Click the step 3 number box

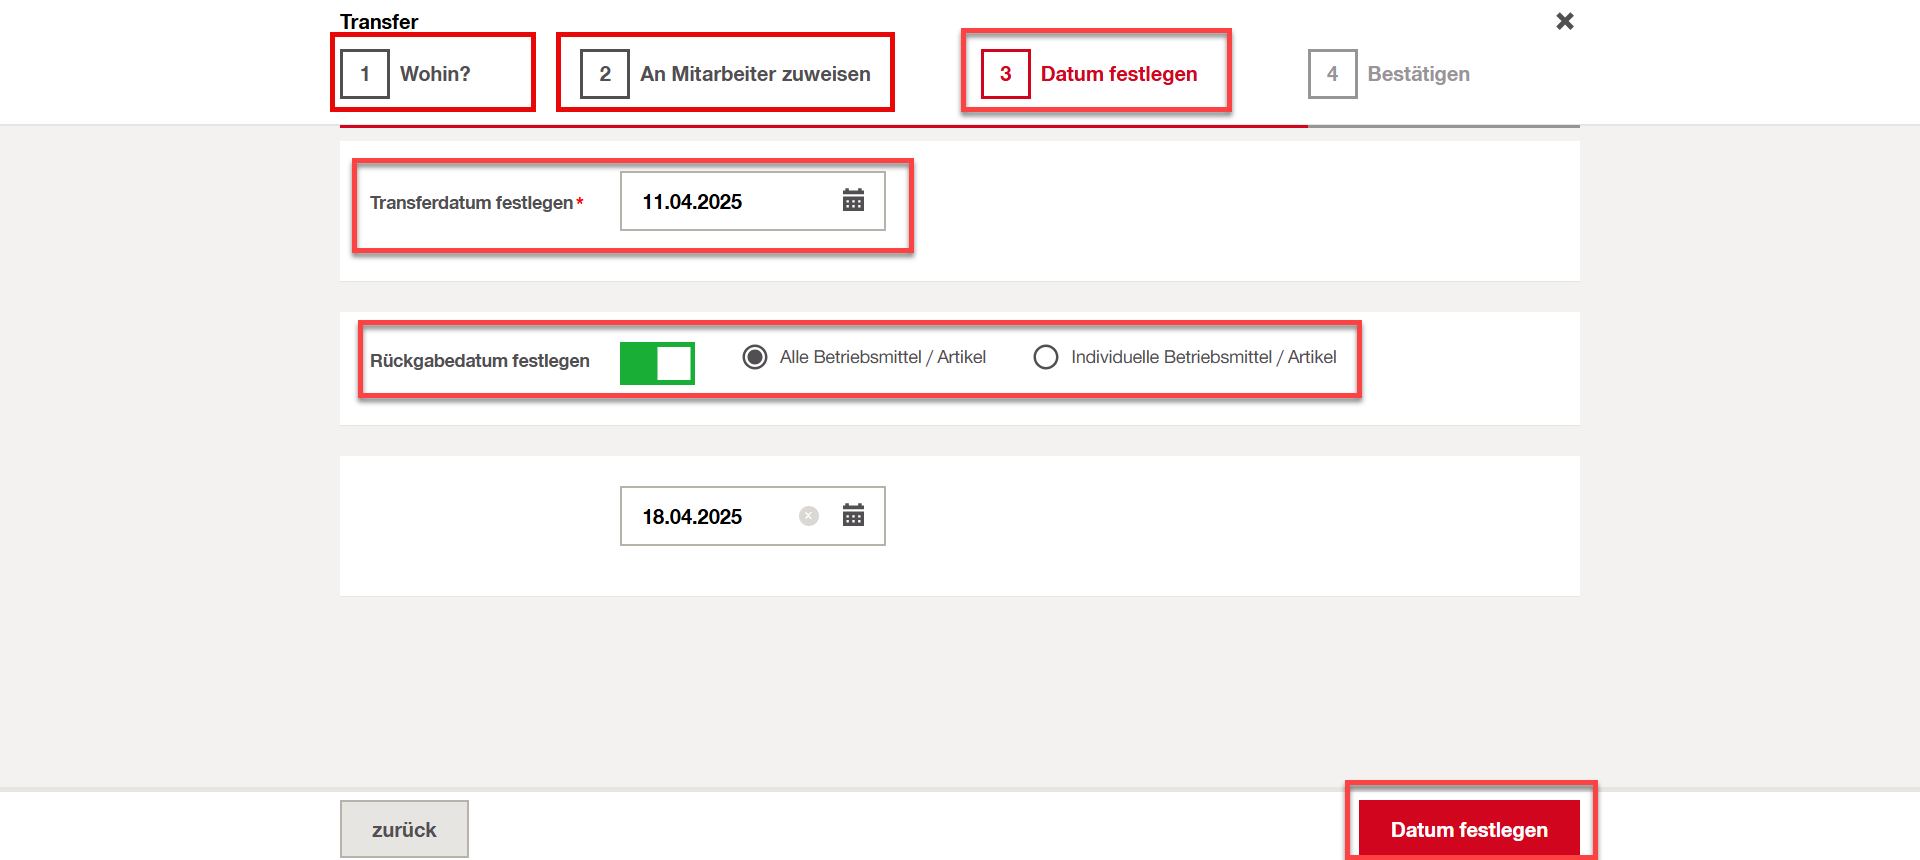tap(1005, 74)
